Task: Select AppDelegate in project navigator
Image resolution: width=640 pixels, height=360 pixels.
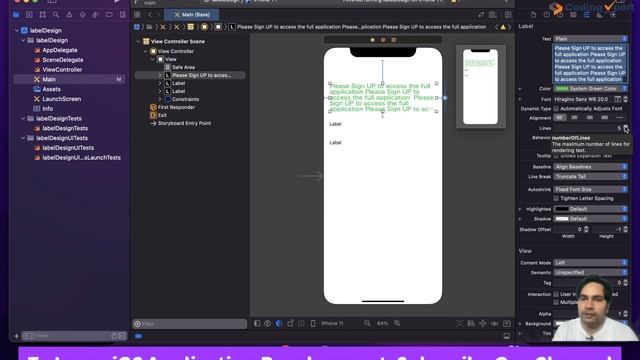Action: [x=60, y=50]
